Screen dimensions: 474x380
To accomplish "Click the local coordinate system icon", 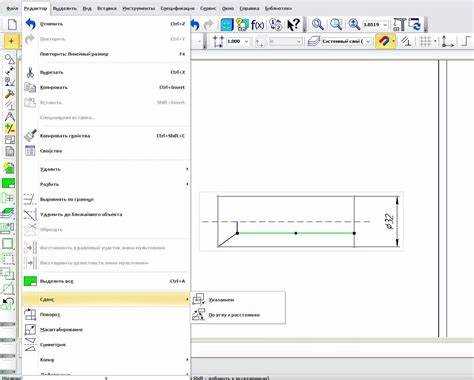I will click(x=447, y=42).
